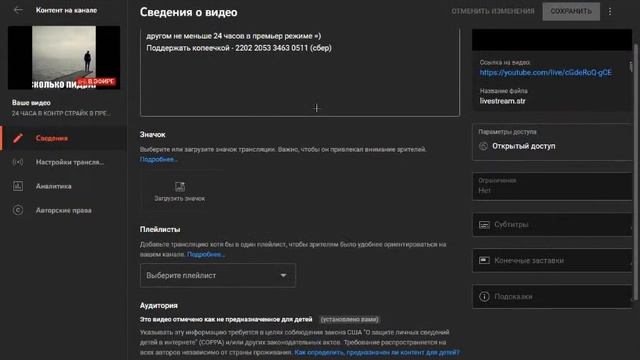
Task: Open Настройки трансляции section
Action: [x=64, y=162]
